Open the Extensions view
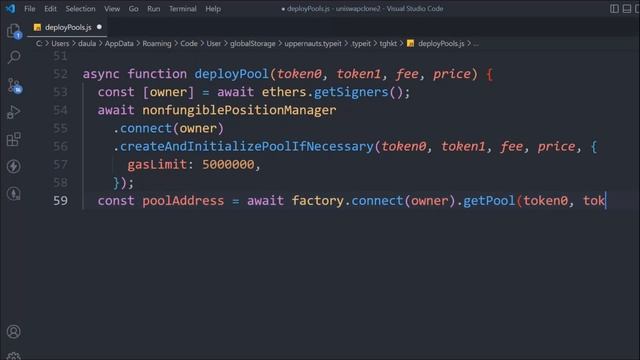This screenshot has height=360, width=640. [13, 139]
